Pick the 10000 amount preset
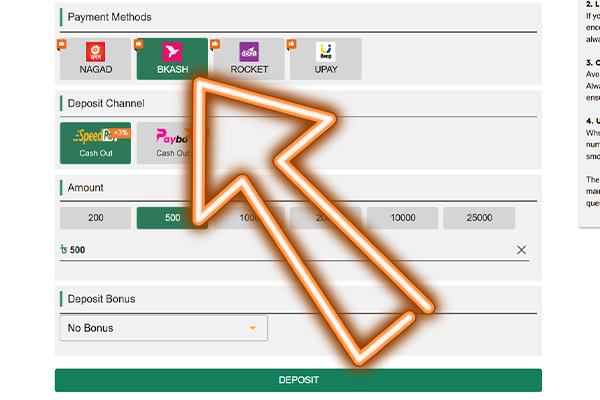This screenshot has width=600, height=400. (403, 218)
